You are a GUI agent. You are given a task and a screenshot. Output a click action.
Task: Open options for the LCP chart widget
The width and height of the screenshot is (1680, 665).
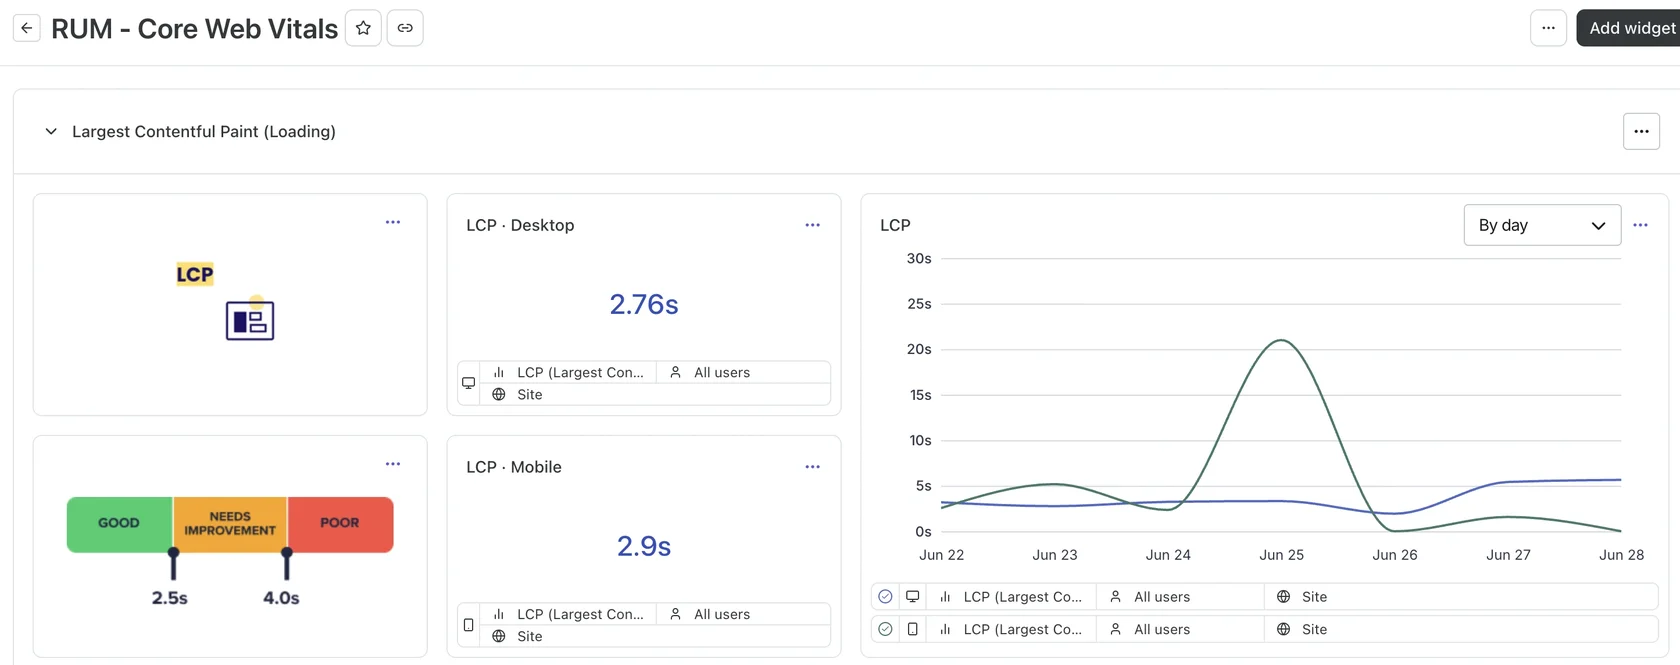pyautogui.click(x=1640, y=225)
